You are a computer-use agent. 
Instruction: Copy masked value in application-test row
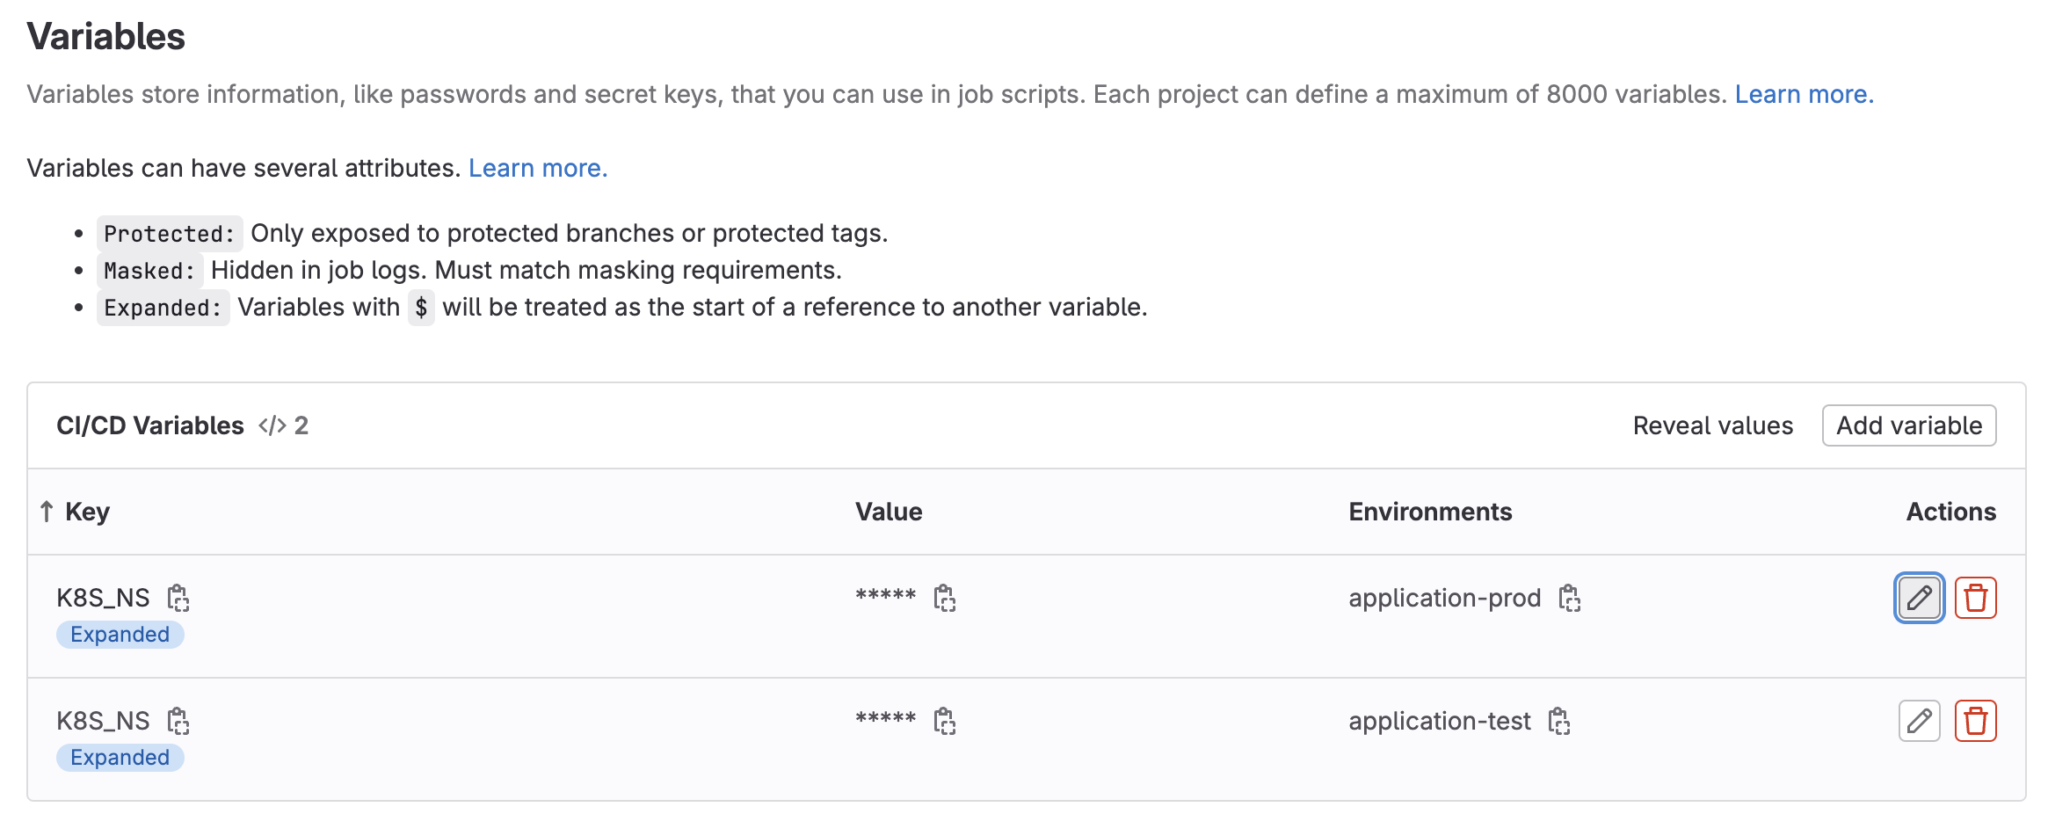944,721
